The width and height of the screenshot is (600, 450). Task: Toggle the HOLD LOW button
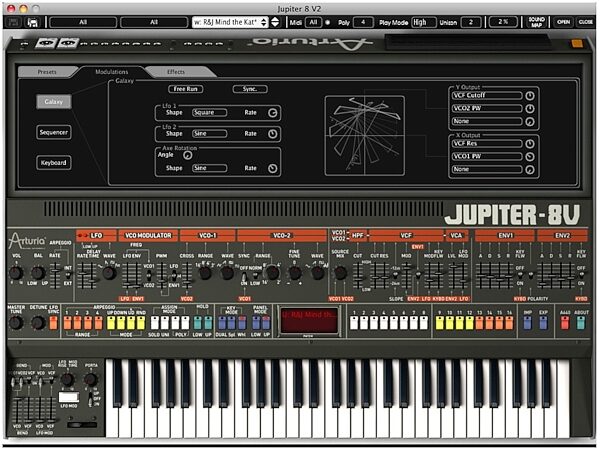[197, 323]
